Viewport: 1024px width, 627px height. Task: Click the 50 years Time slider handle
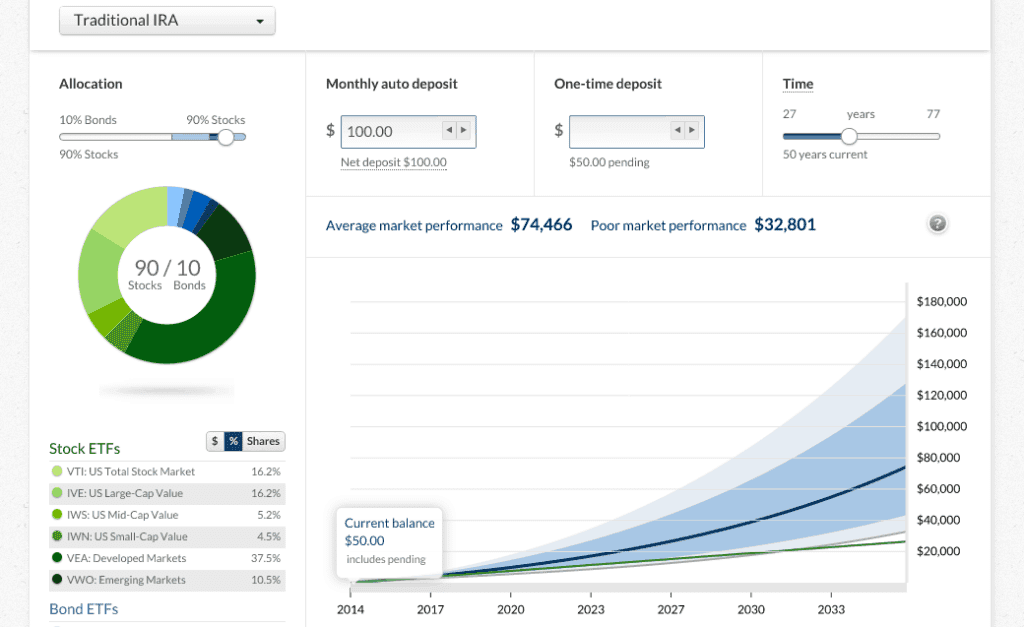click(x=851, y=136)
